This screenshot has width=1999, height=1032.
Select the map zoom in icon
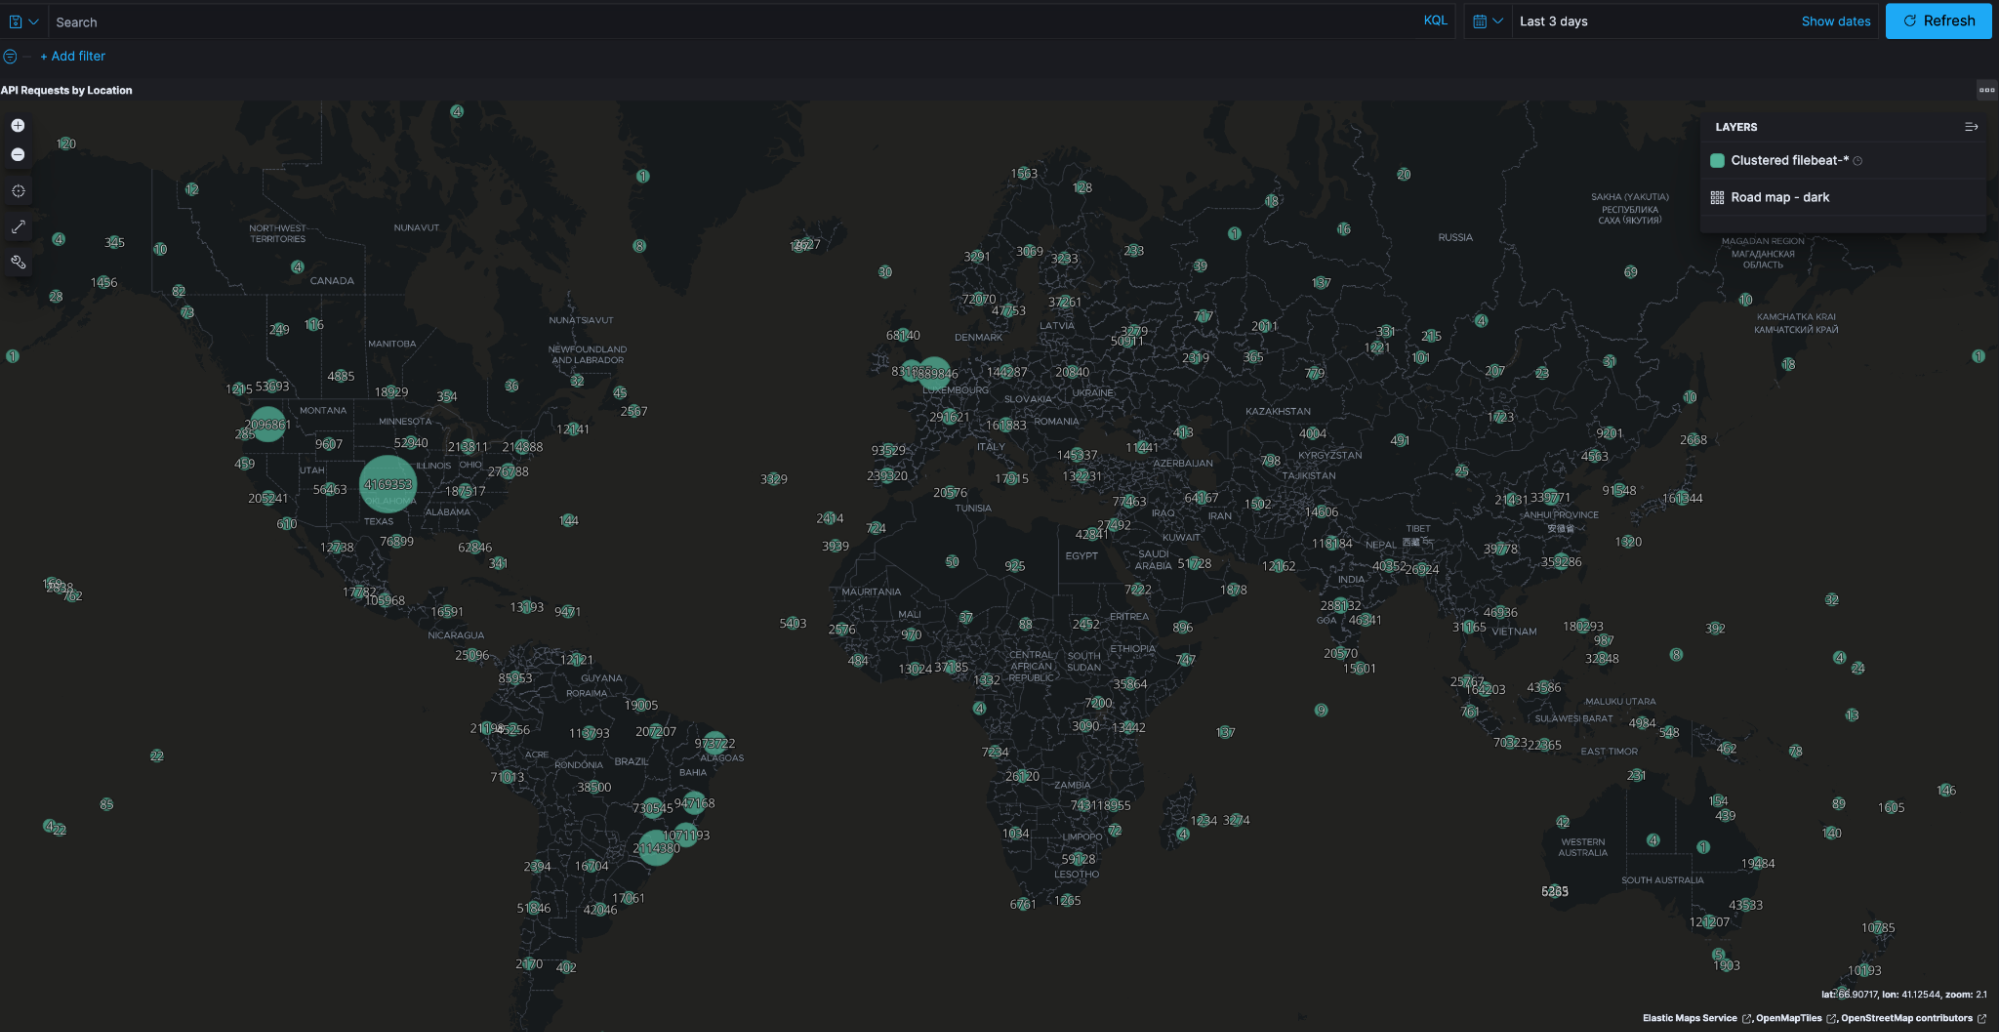tap(18, 125)
